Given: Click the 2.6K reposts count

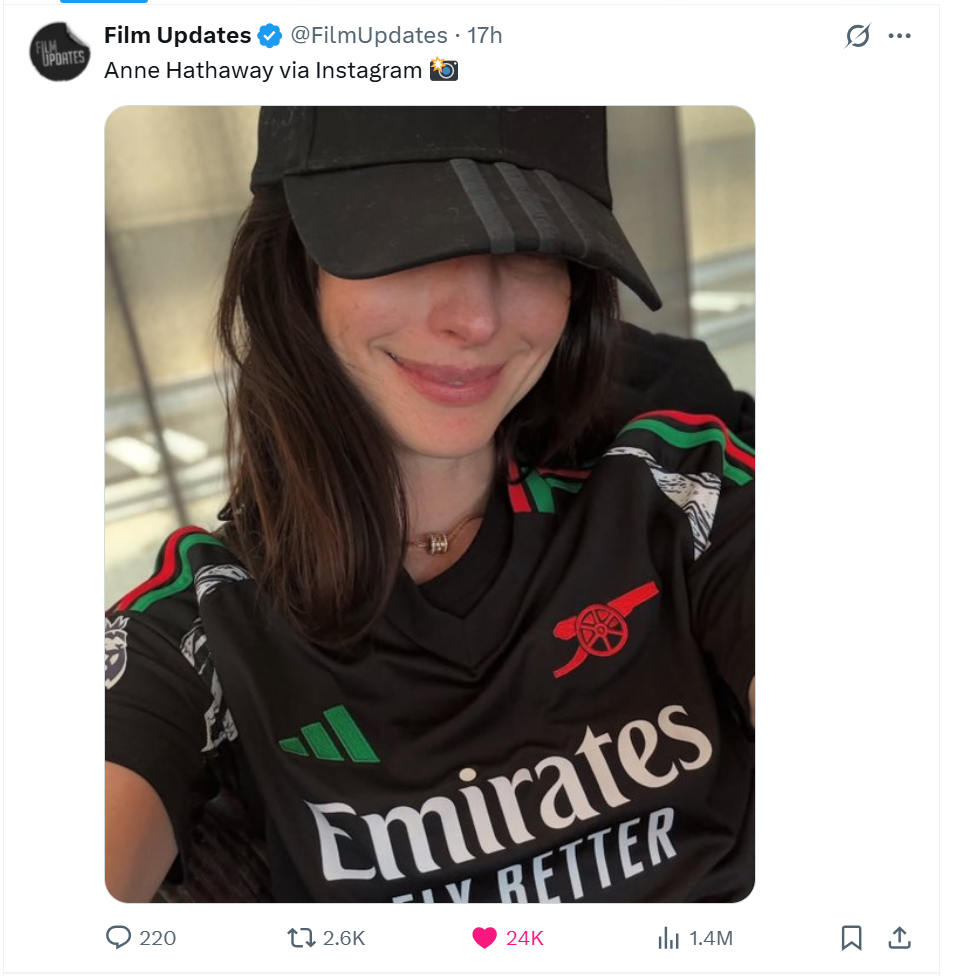Looking at the screenshot, I should 344,938.
